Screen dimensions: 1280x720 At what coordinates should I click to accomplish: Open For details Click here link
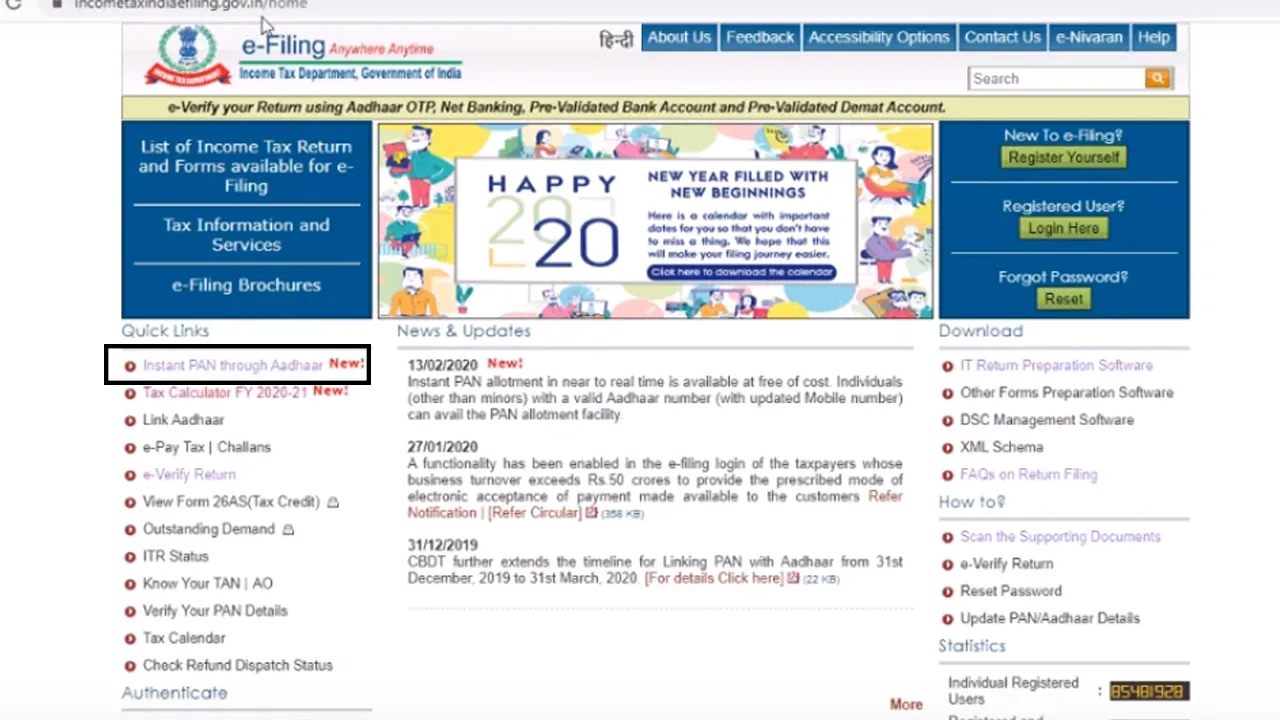[714, 578]
